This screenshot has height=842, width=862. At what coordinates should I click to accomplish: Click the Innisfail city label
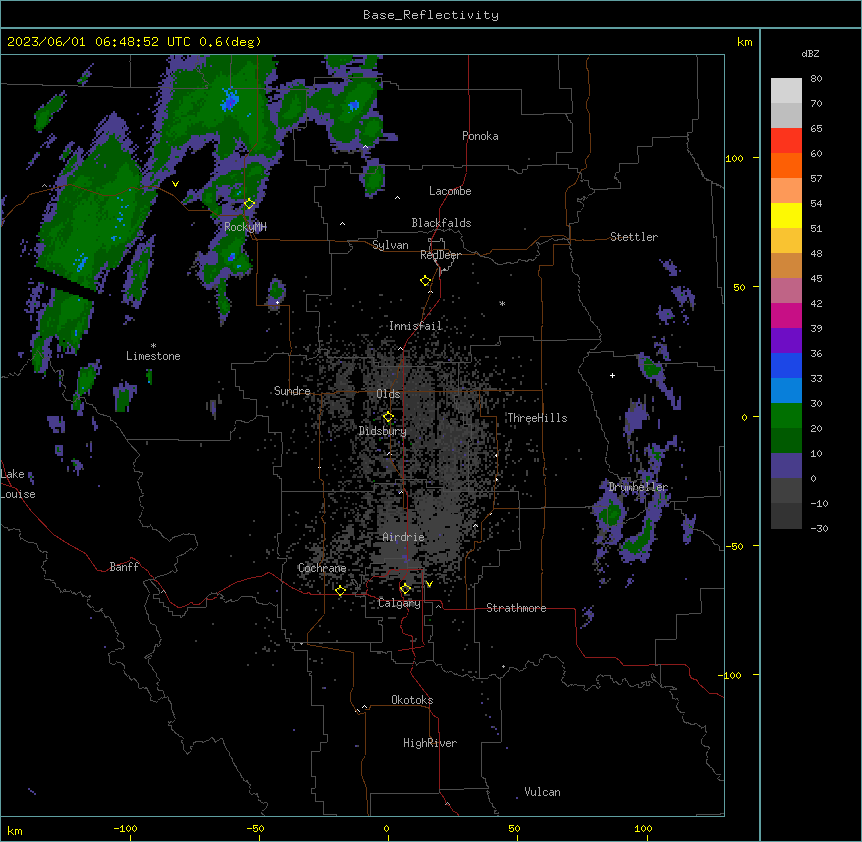pyautogui.click(x=416, y=326)
